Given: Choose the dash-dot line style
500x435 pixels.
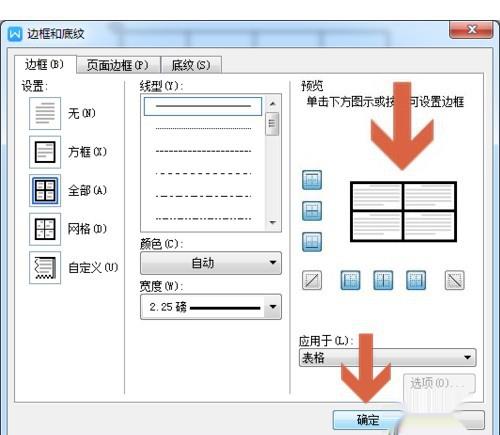Looking at the screenshot, I should [x=203, y=196].
